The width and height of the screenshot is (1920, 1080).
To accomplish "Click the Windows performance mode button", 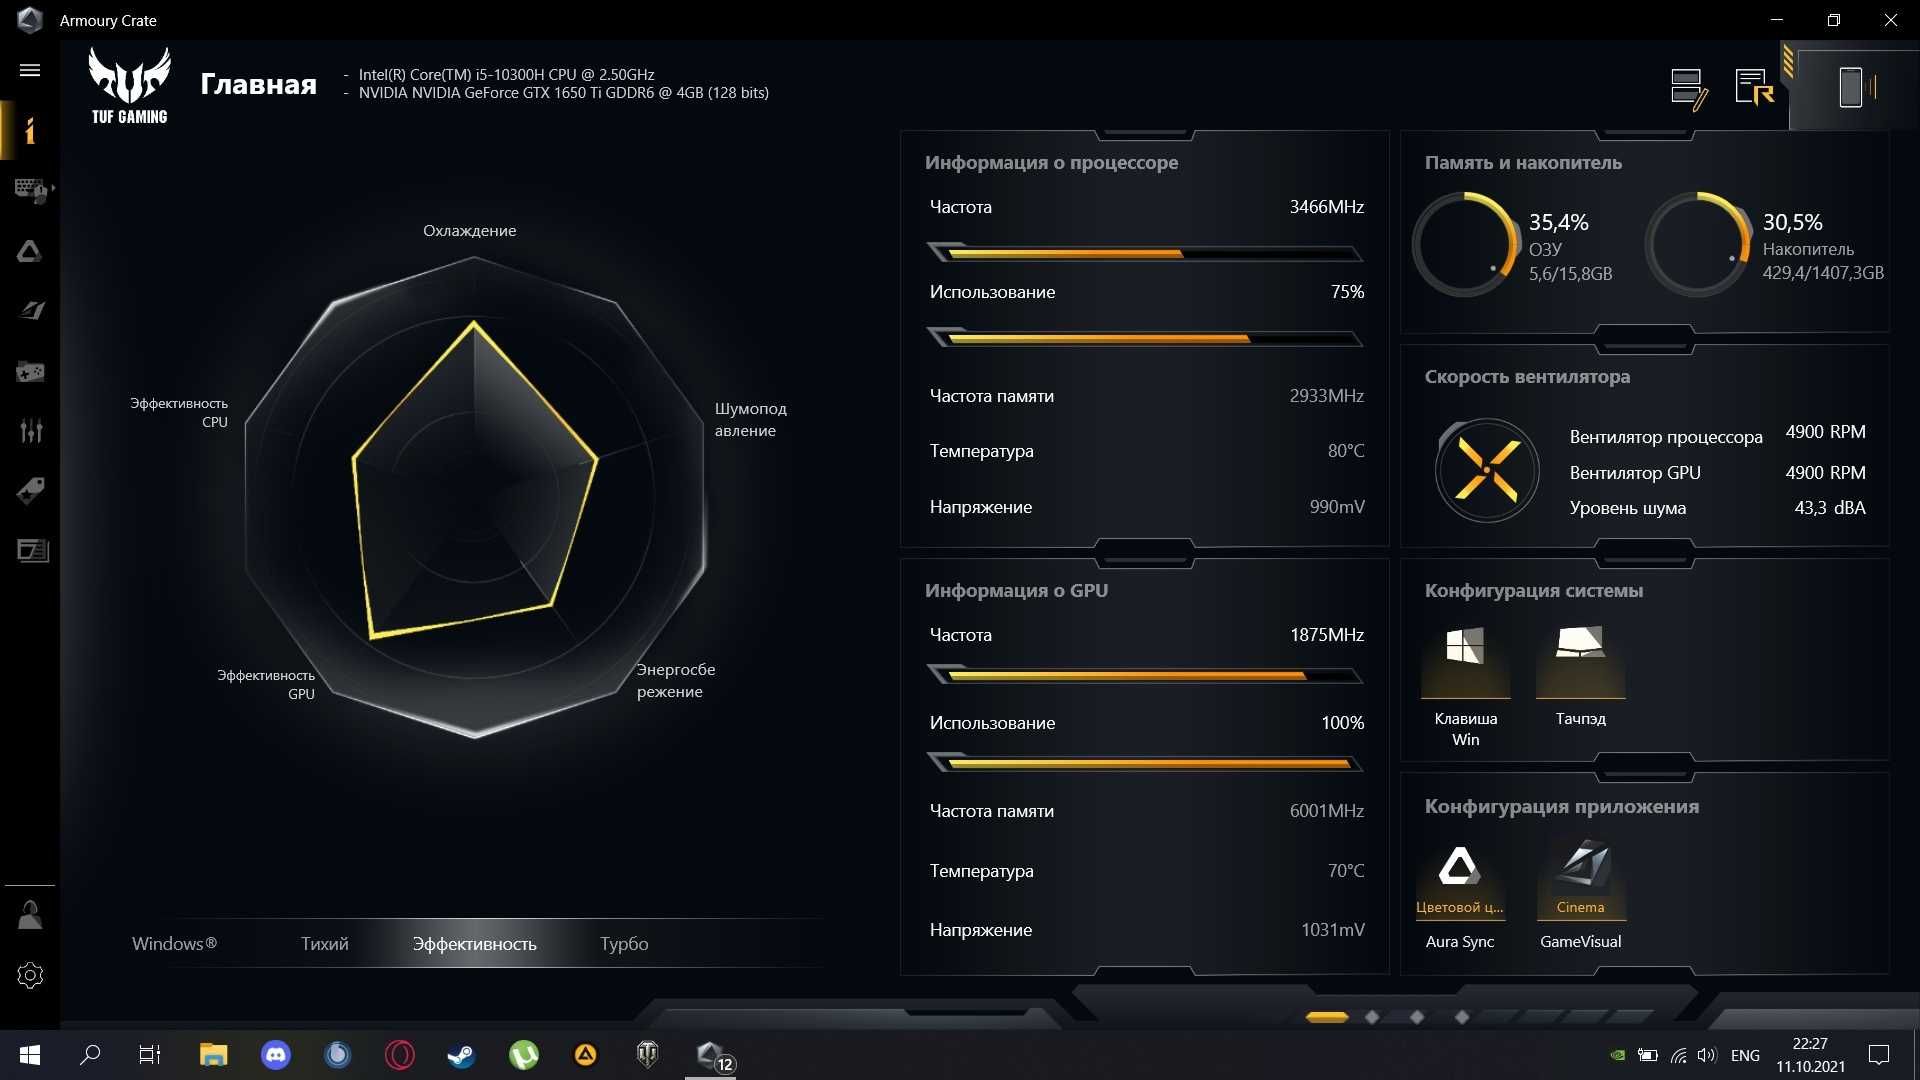I will [x=174, y=942].
